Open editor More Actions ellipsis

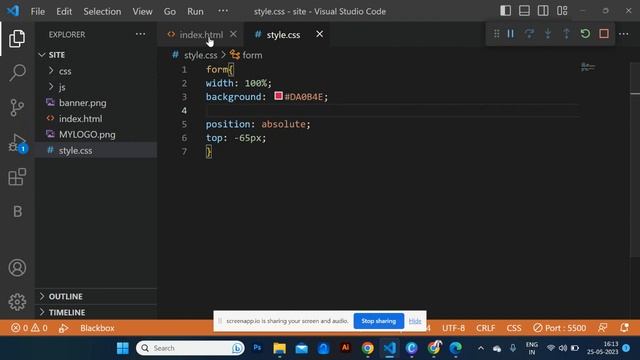[x=624, y=34]
